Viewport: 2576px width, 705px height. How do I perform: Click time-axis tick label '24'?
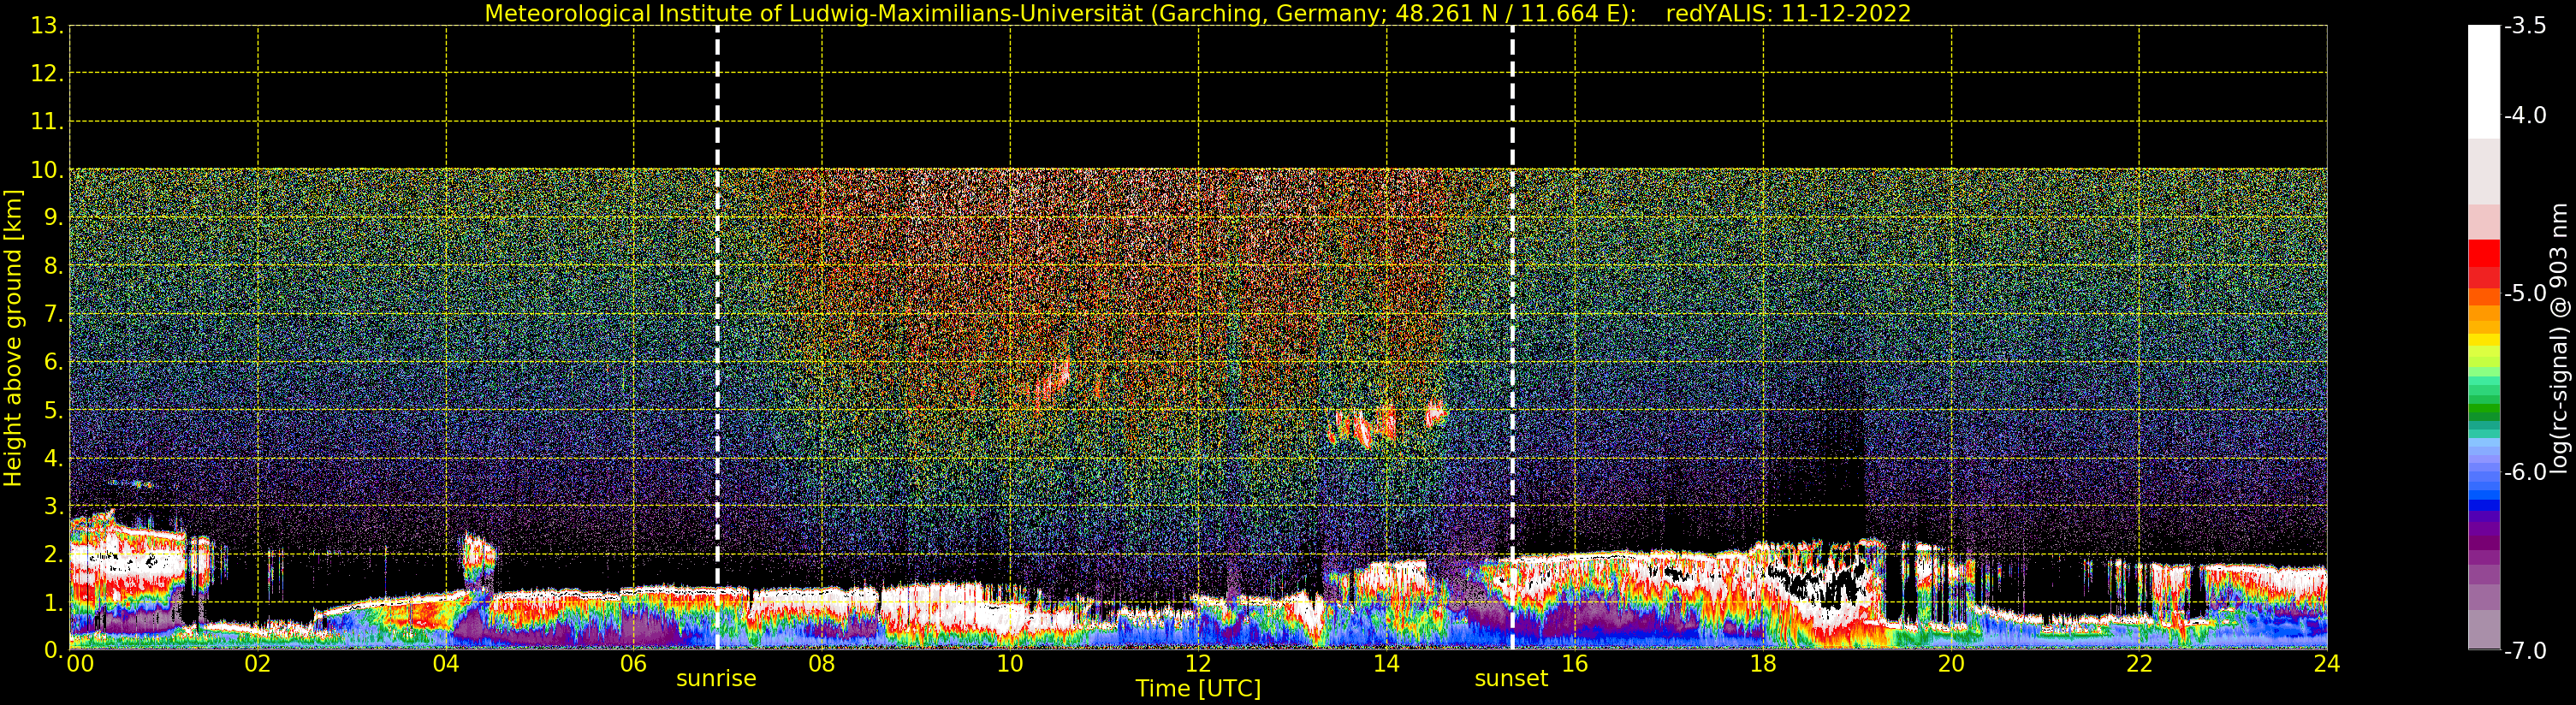pyautogui.click(x=2326, y=664)
